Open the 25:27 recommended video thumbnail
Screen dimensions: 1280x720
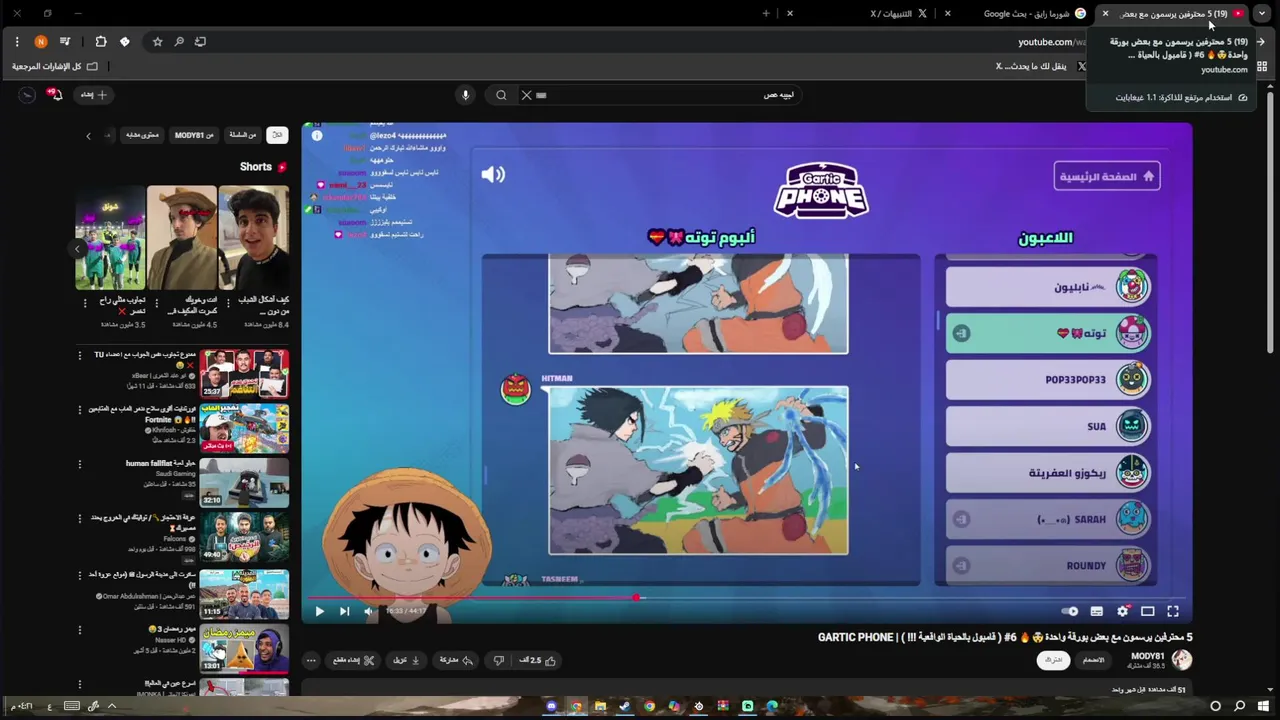(x=244, y=373)
